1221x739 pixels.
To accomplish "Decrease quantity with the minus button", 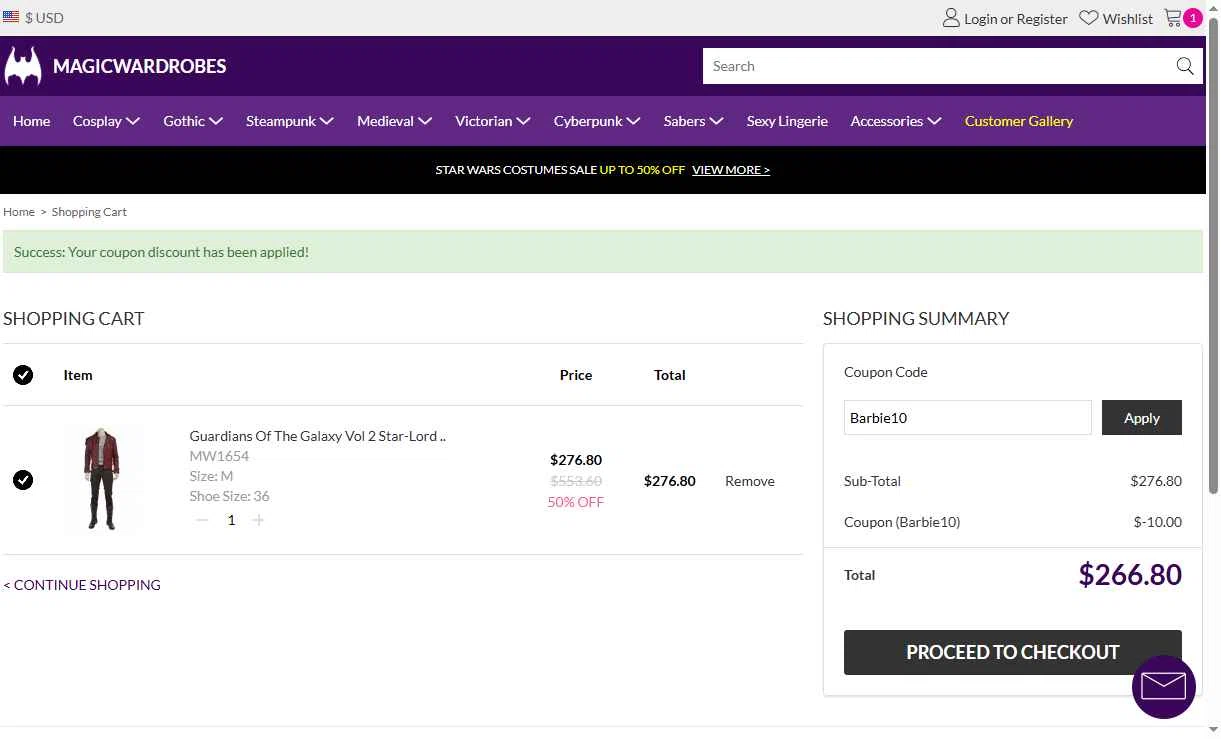I will click(x=203, y=520).
